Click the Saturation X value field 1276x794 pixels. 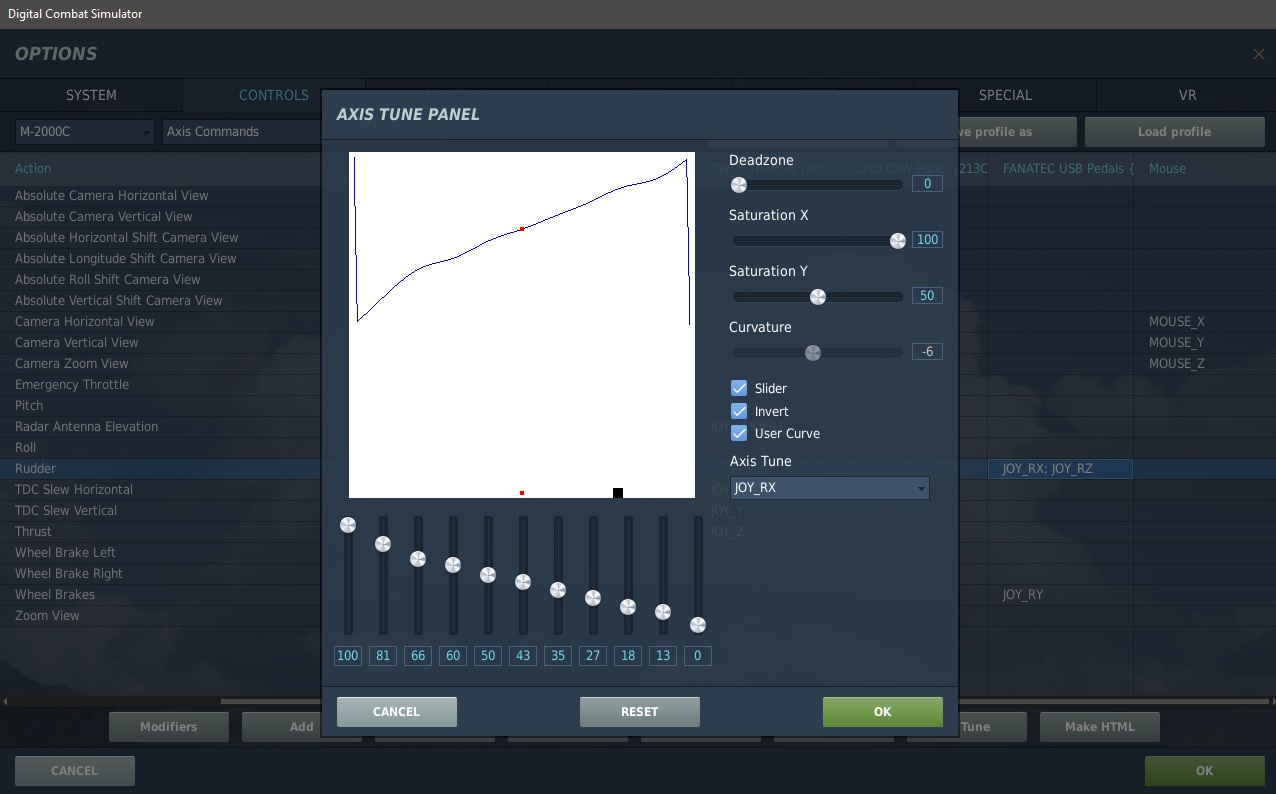coord(927,240)
